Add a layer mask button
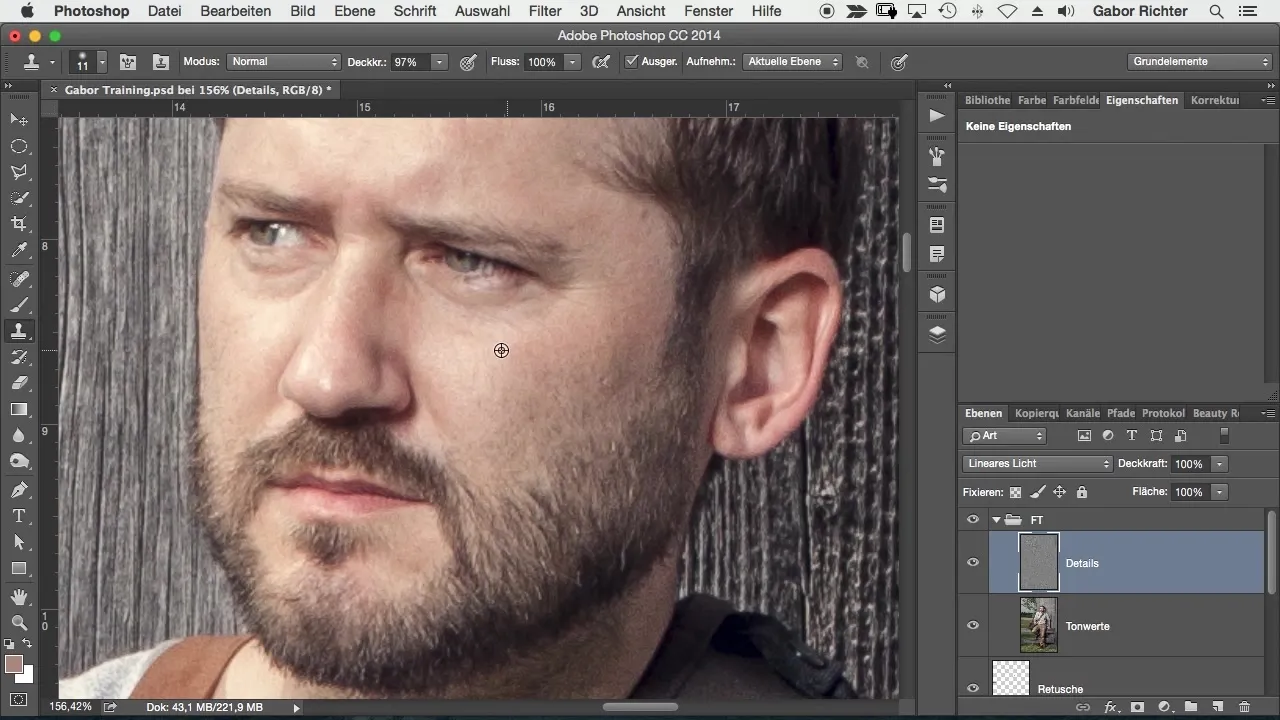Viewport: 1280px width, 720px height. (x=1137, y=707)
